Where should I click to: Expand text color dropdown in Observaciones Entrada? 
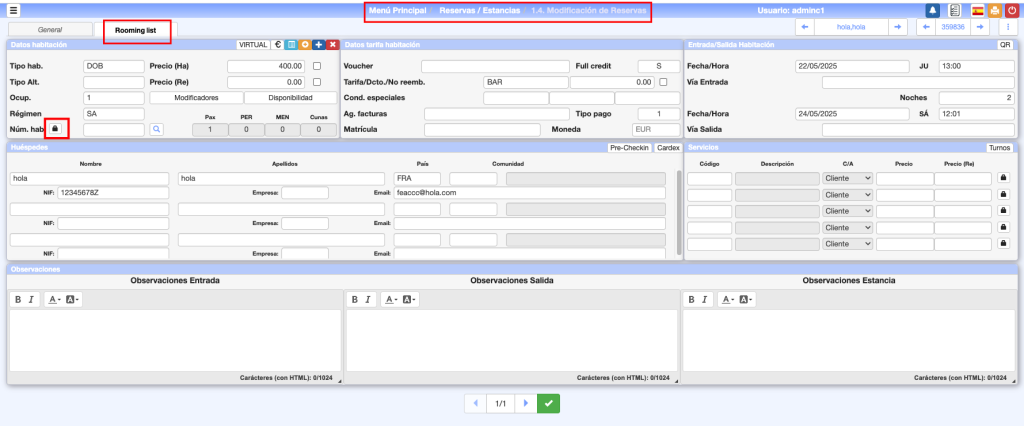pyautogui.click(x=56, y=299)
